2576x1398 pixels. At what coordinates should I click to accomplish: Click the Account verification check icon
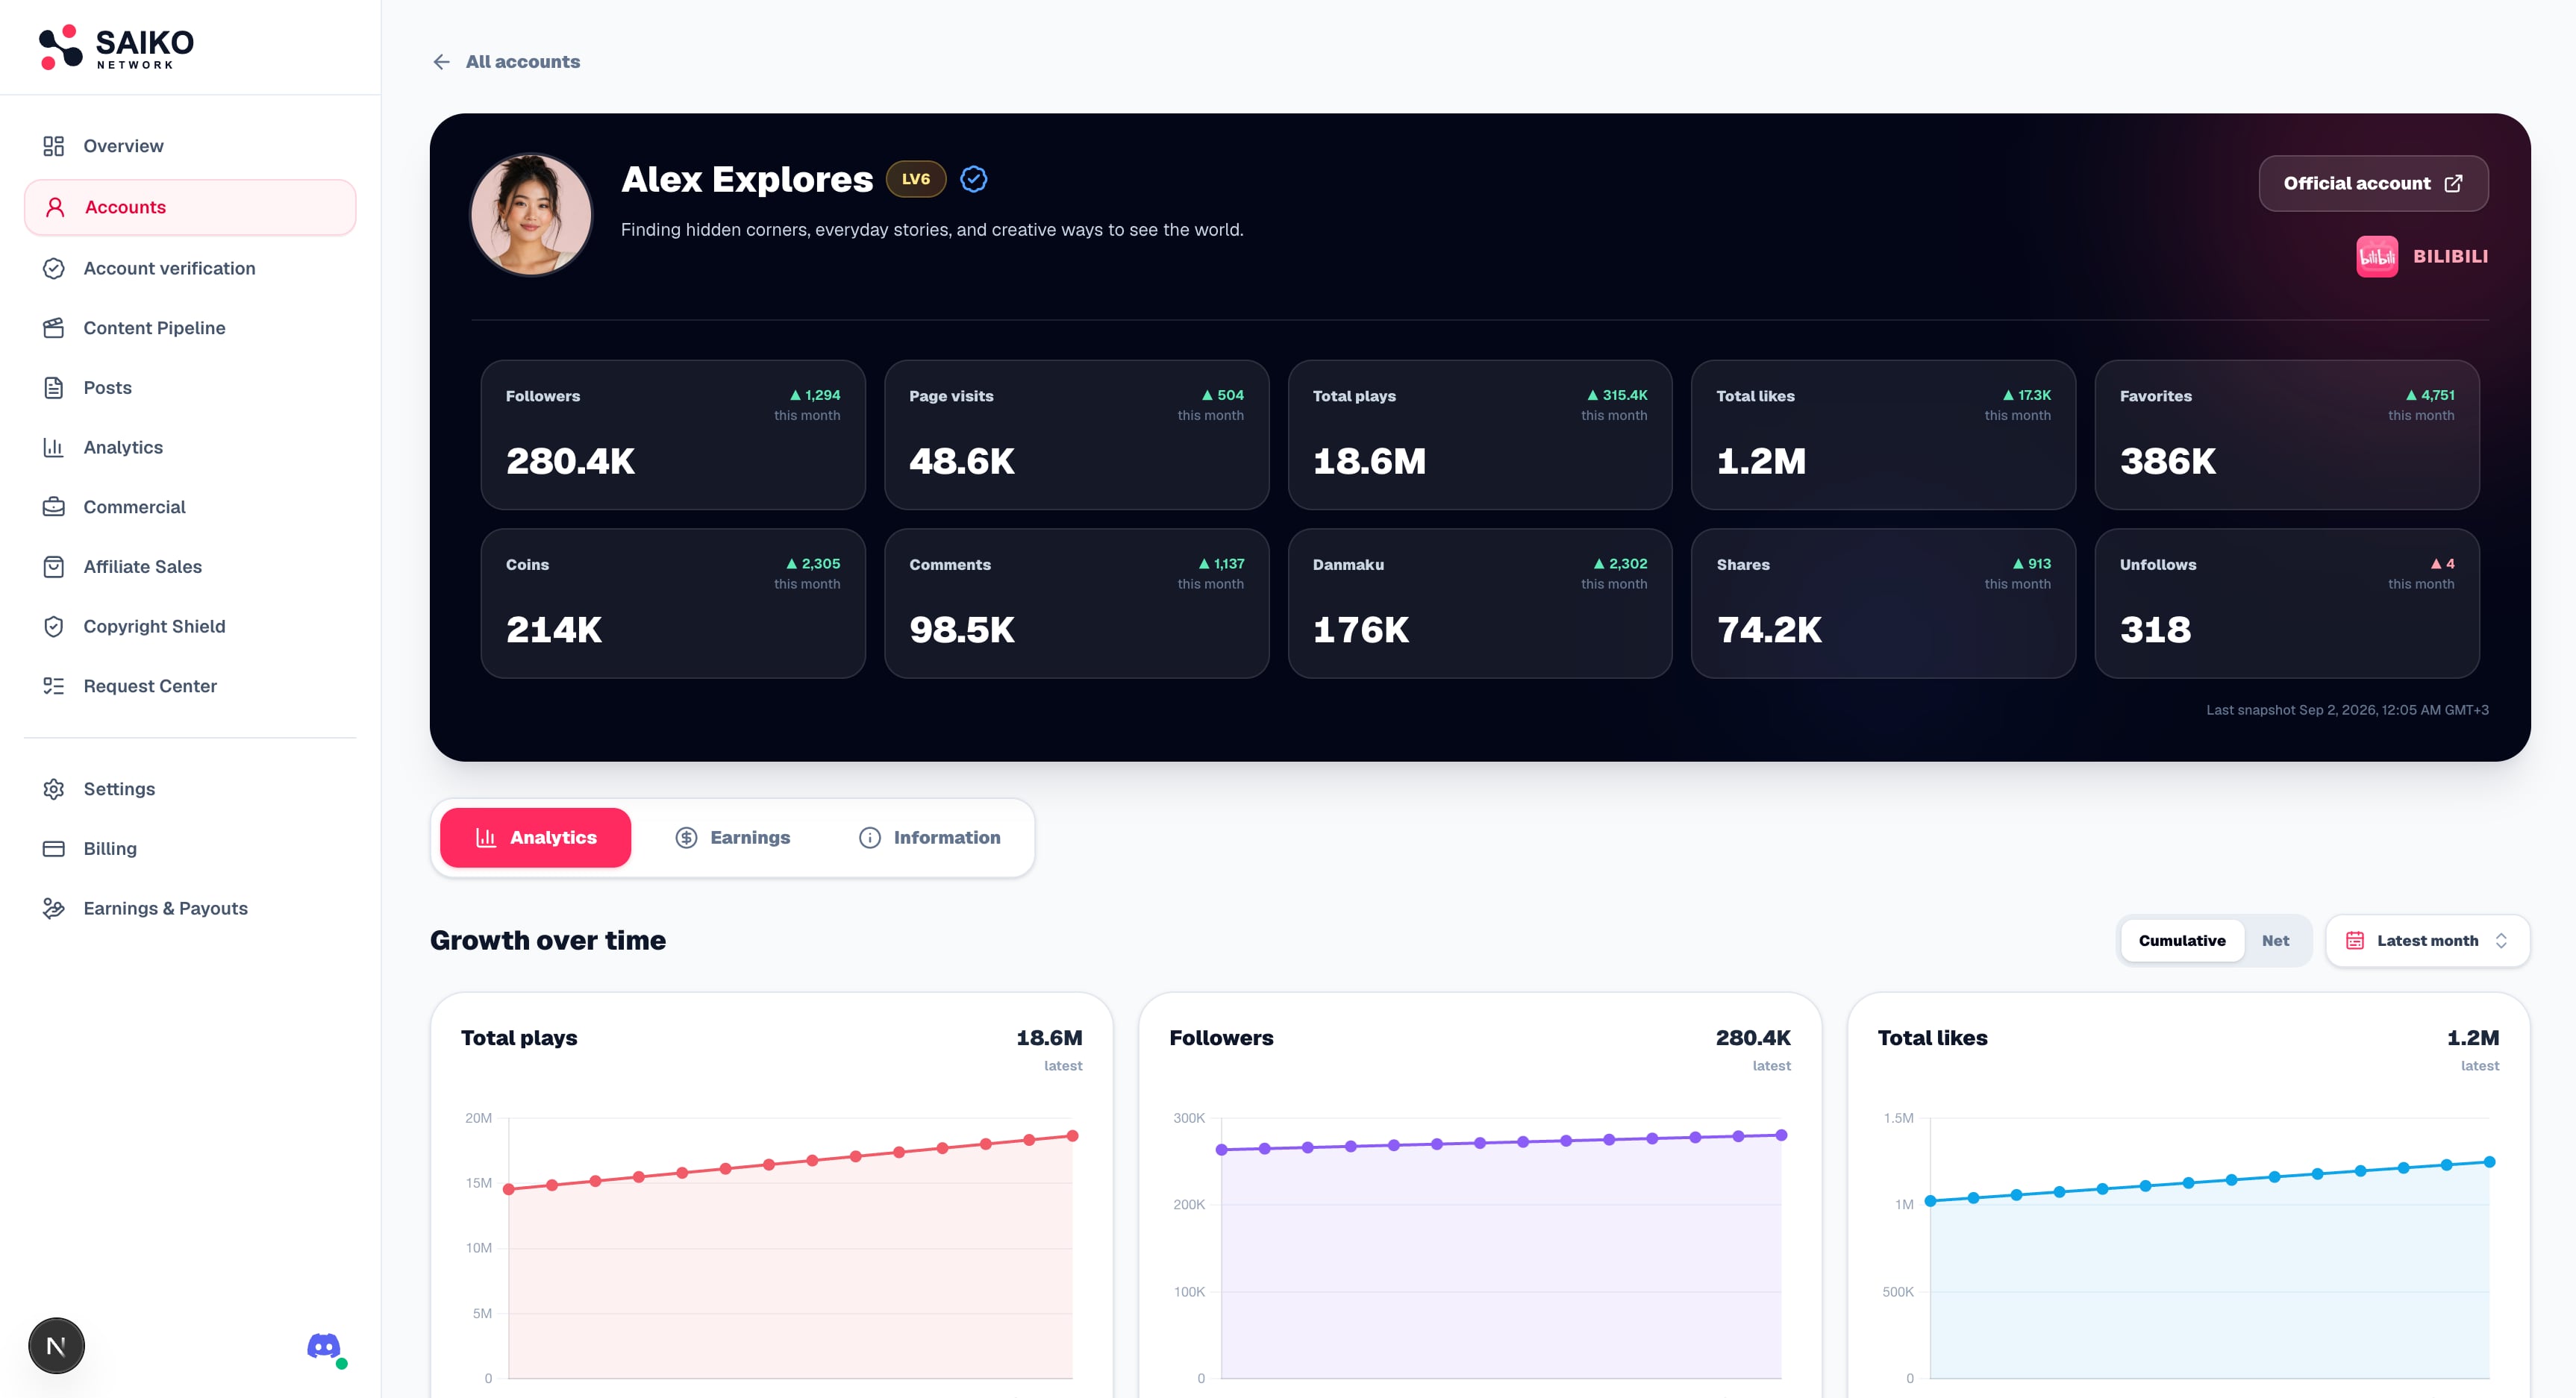[x=54, y=268]
